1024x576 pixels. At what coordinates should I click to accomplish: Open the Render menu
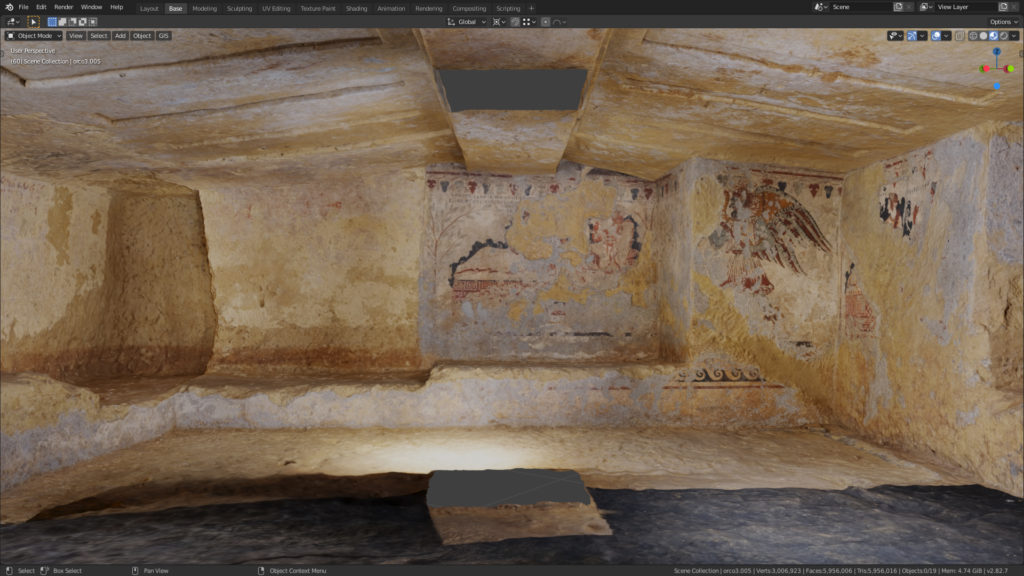click(63, 7)
